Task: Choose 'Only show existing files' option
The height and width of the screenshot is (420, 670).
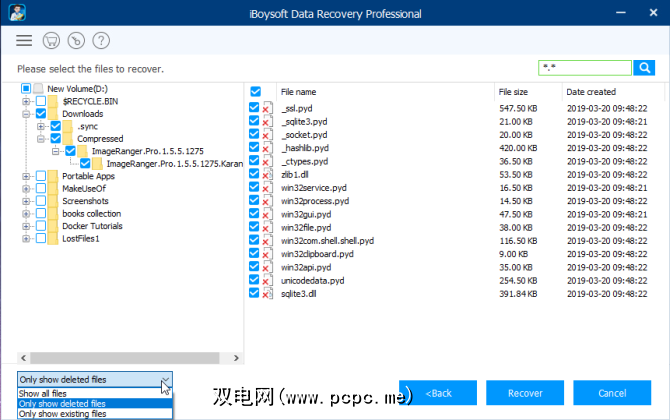Action: click(x=95, y=414)
